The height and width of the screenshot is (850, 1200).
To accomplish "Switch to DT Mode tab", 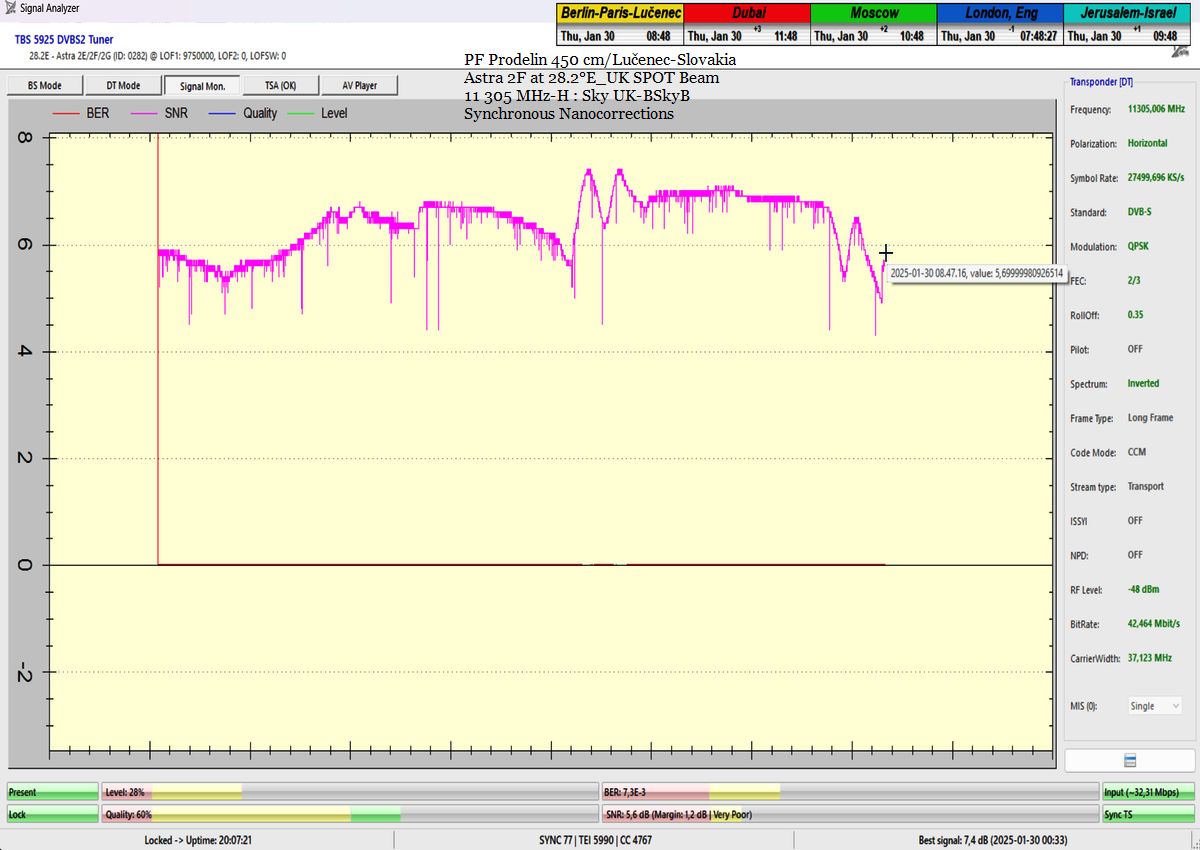I will [x=122, y=86].
